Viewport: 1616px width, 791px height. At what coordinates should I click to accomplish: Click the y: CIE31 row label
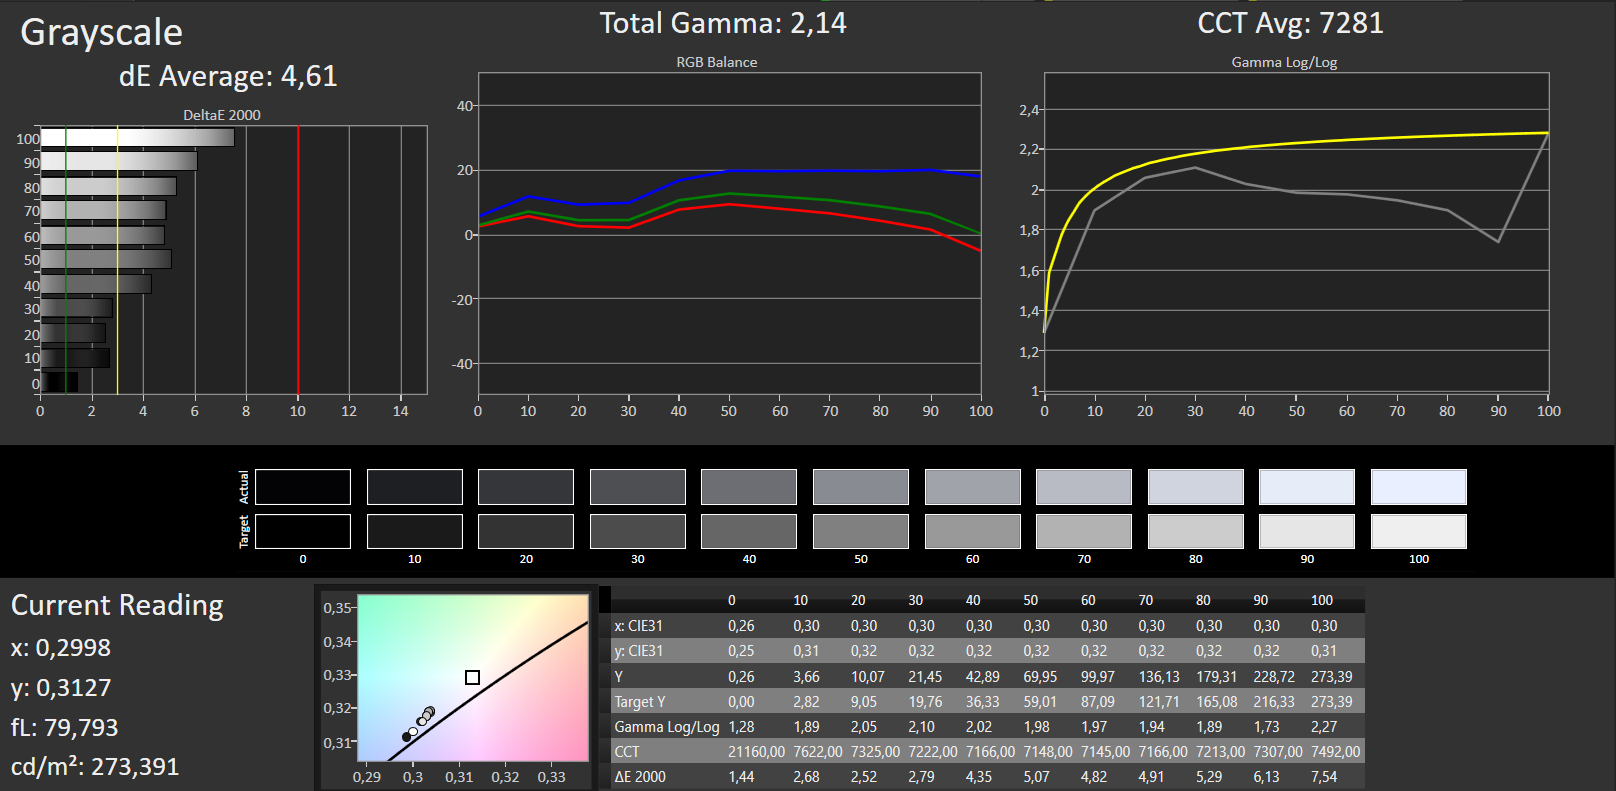click(x=639, y=651)
